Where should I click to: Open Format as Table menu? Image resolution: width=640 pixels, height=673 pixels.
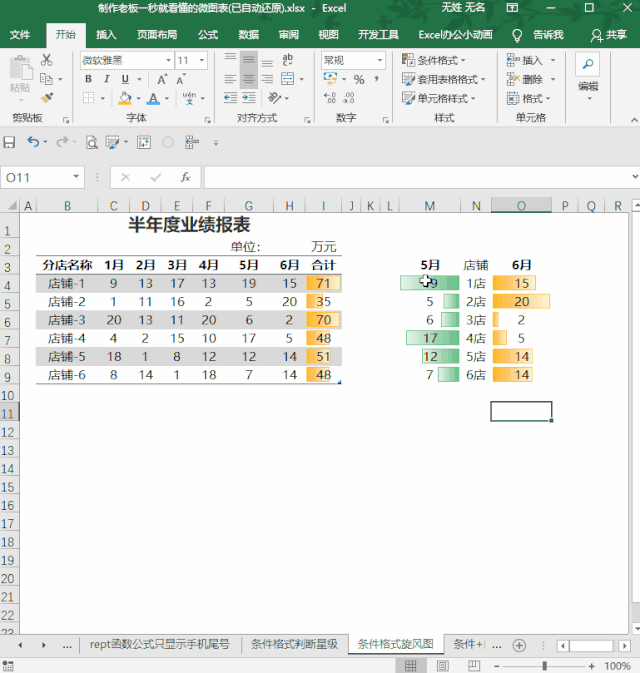click(443, 79)
